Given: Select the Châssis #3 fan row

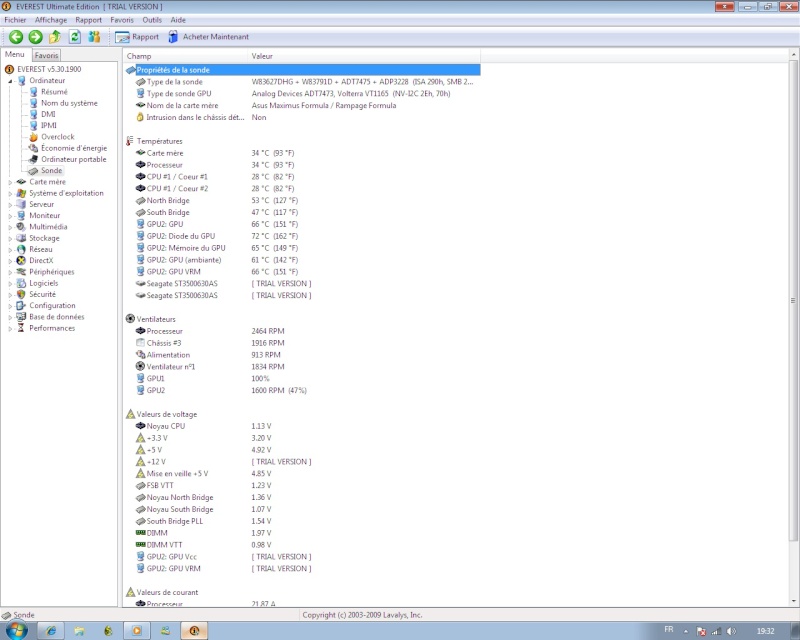Looking at the screenshot, I should (x=302, y=343).
